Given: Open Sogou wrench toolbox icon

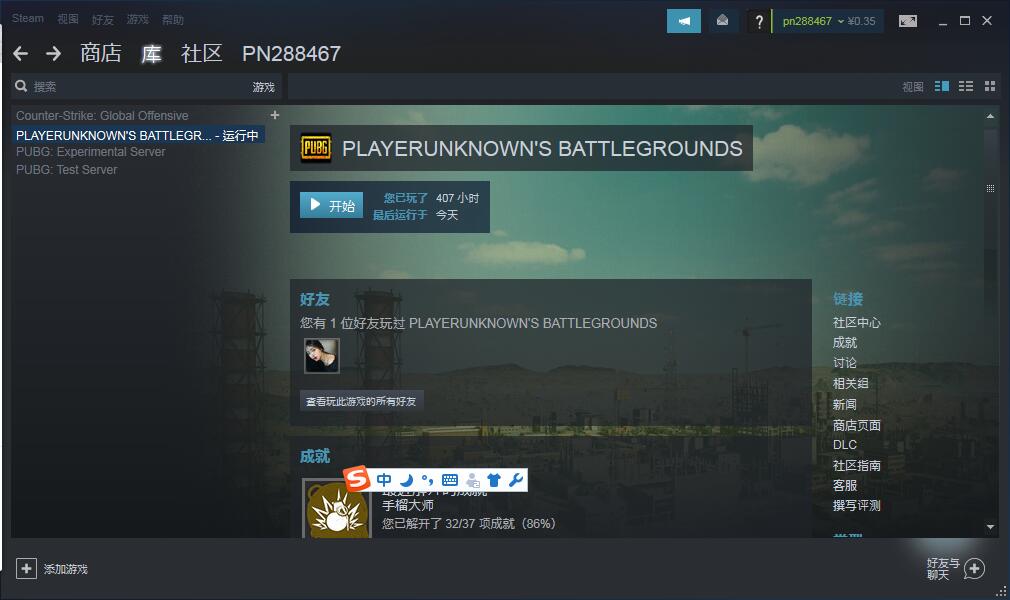Looking at the screenshot, I should tap(515, 480).
